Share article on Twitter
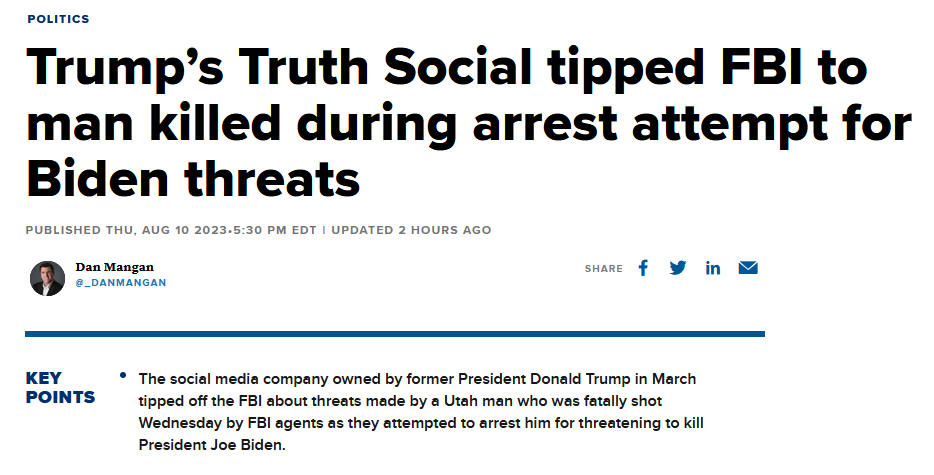 point(678,268)
